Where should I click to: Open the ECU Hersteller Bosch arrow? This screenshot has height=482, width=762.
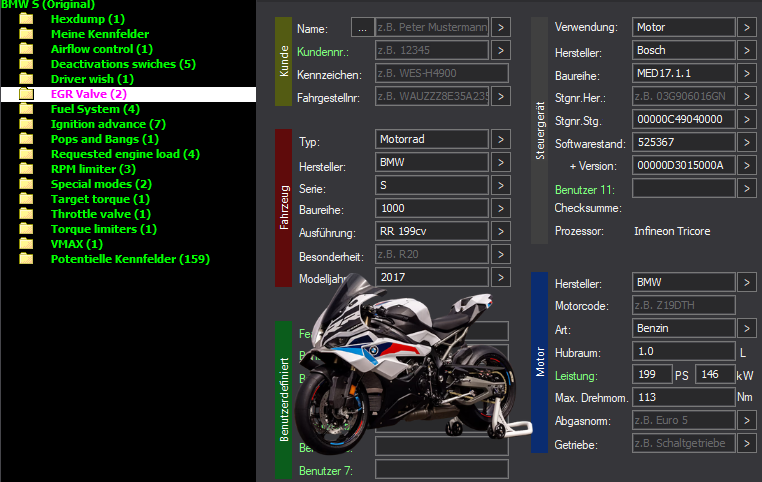click(747, 50)
